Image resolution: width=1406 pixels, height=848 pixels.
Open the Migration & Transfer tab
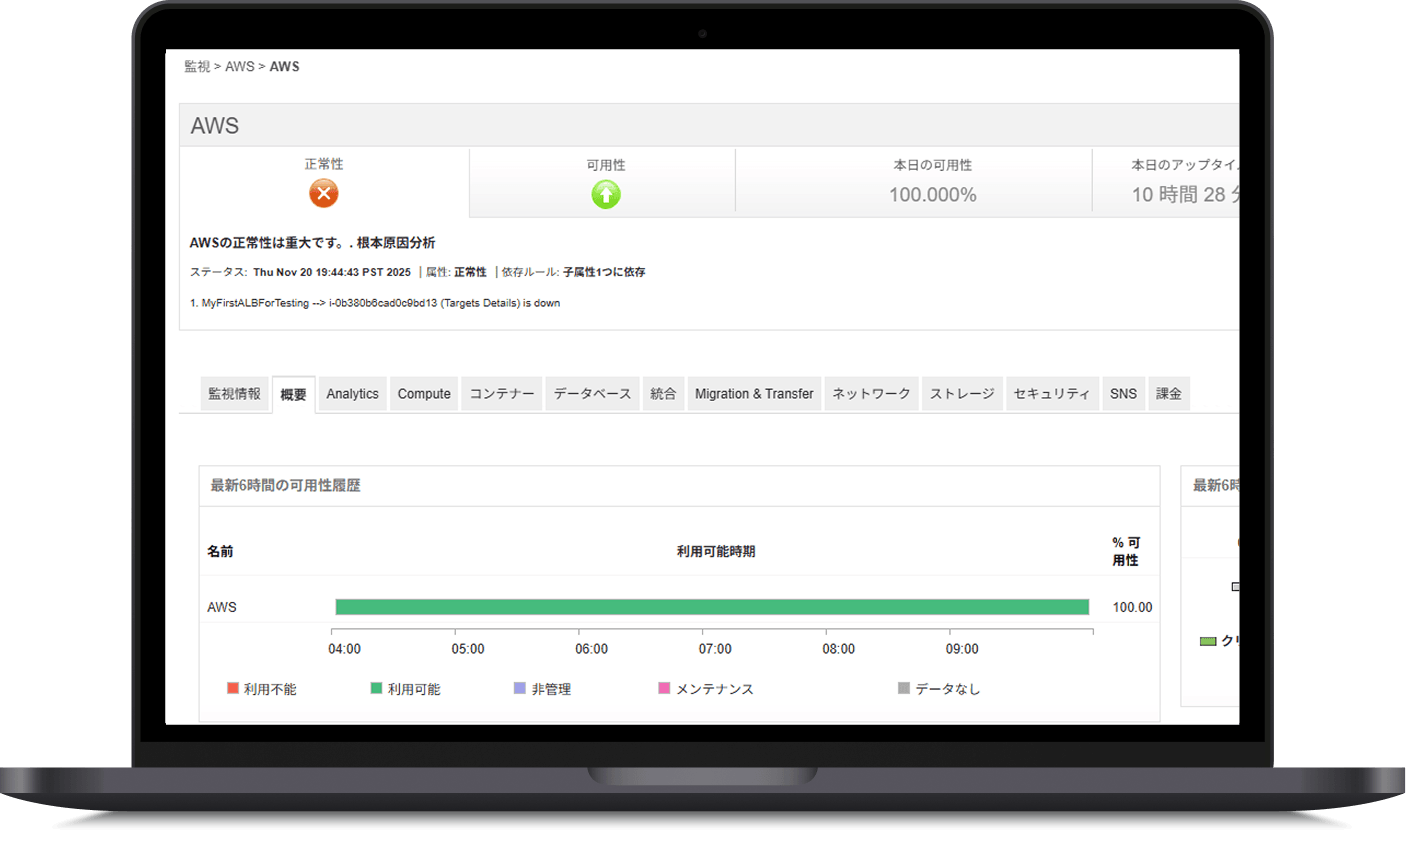[x=754, y=394]
